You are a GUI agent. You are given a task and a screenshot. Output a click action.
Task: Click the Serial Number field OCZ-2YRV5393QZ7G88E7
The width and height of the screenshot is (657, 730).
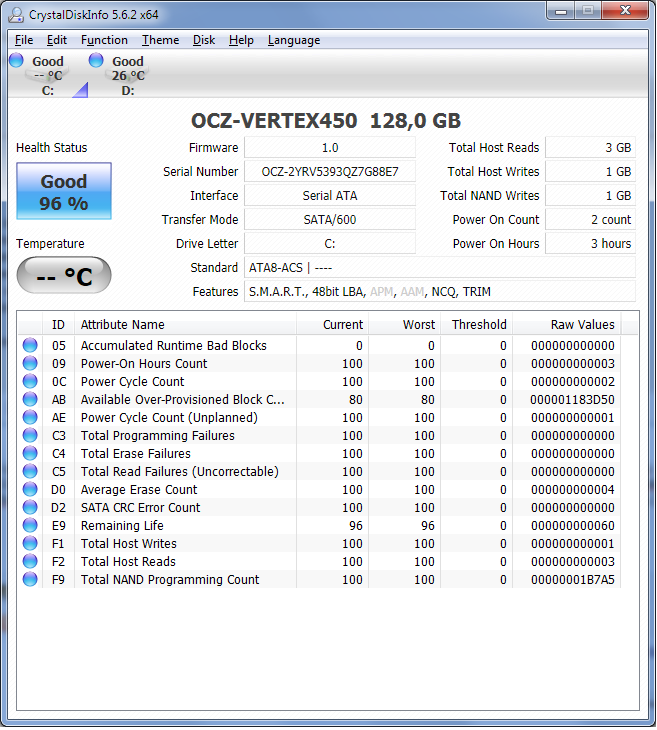tap(330, 172)
